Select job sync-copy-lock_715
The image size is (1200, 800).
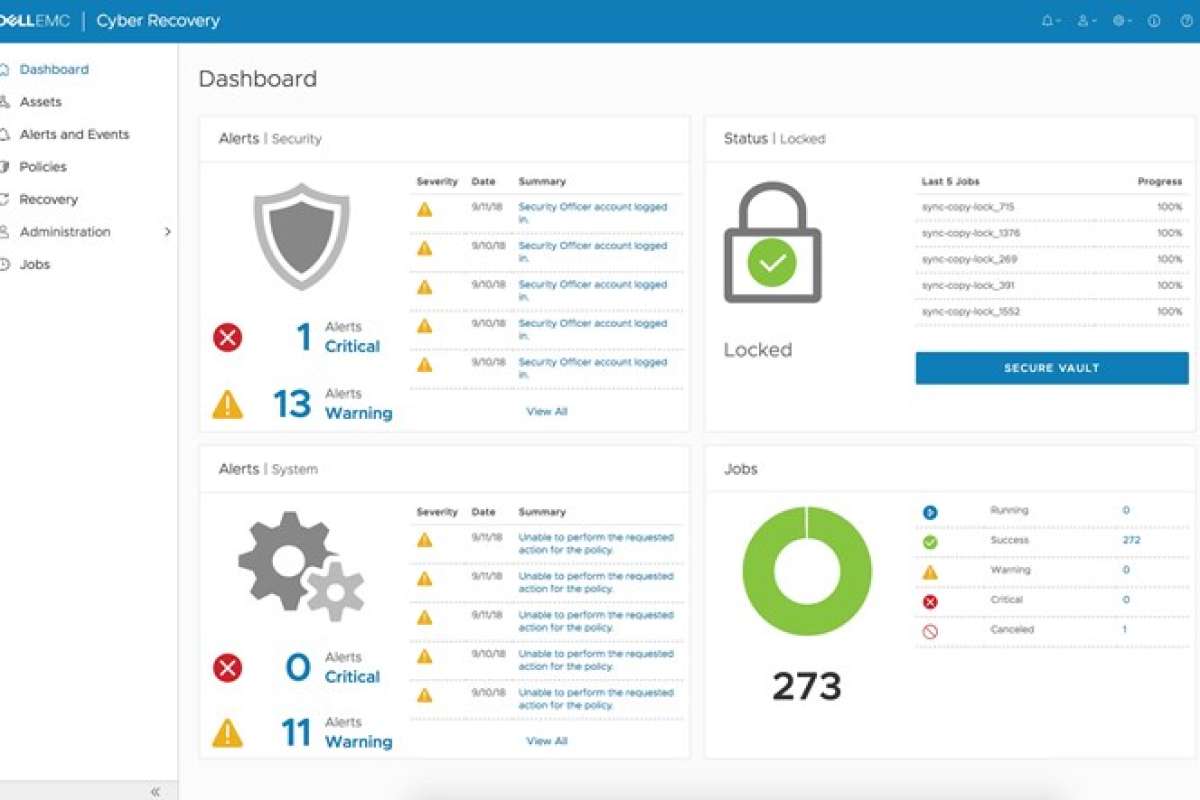pos(968,207)
